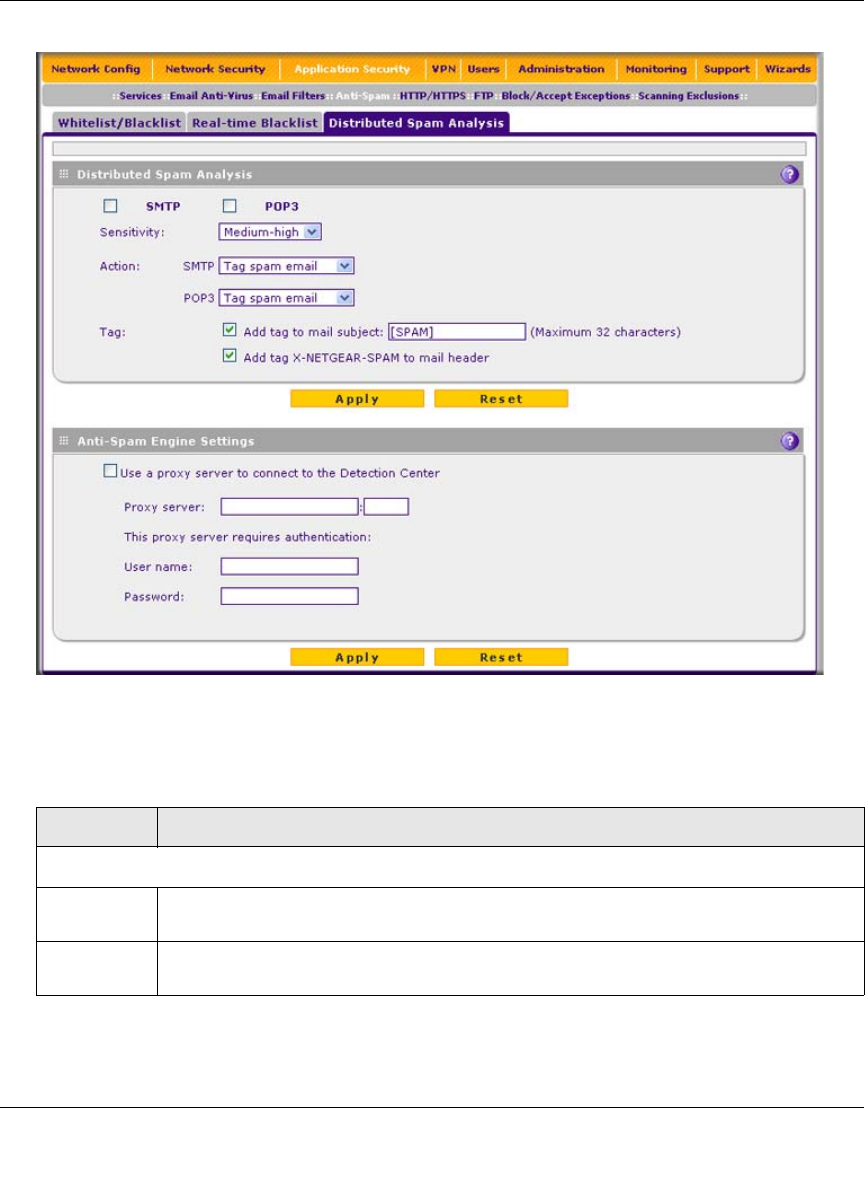Click Apply under Distributed Spam Analysis
This screenshot has height=1184, width=865.
(357, 399)
